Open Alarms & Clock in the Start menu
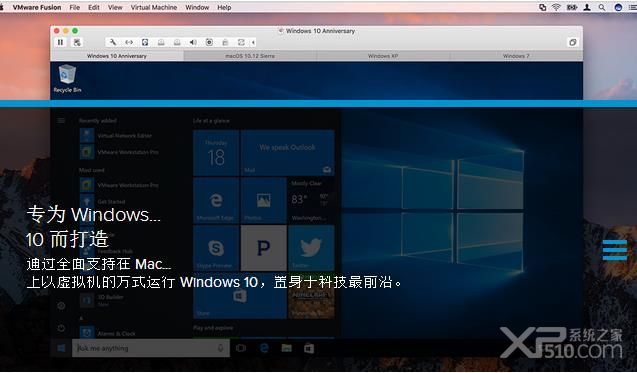The image size is (637, 373). tap(108, 334)
